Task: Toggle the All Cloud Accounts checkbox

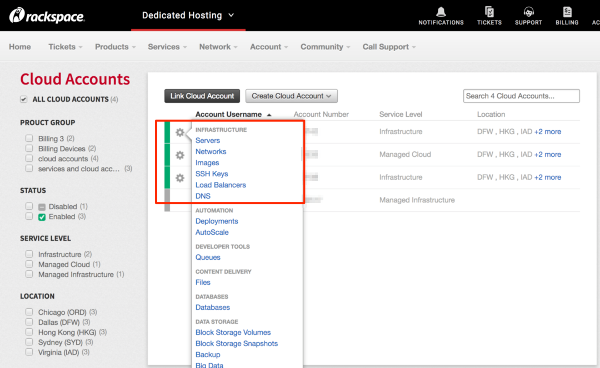Action: point(24,99)
